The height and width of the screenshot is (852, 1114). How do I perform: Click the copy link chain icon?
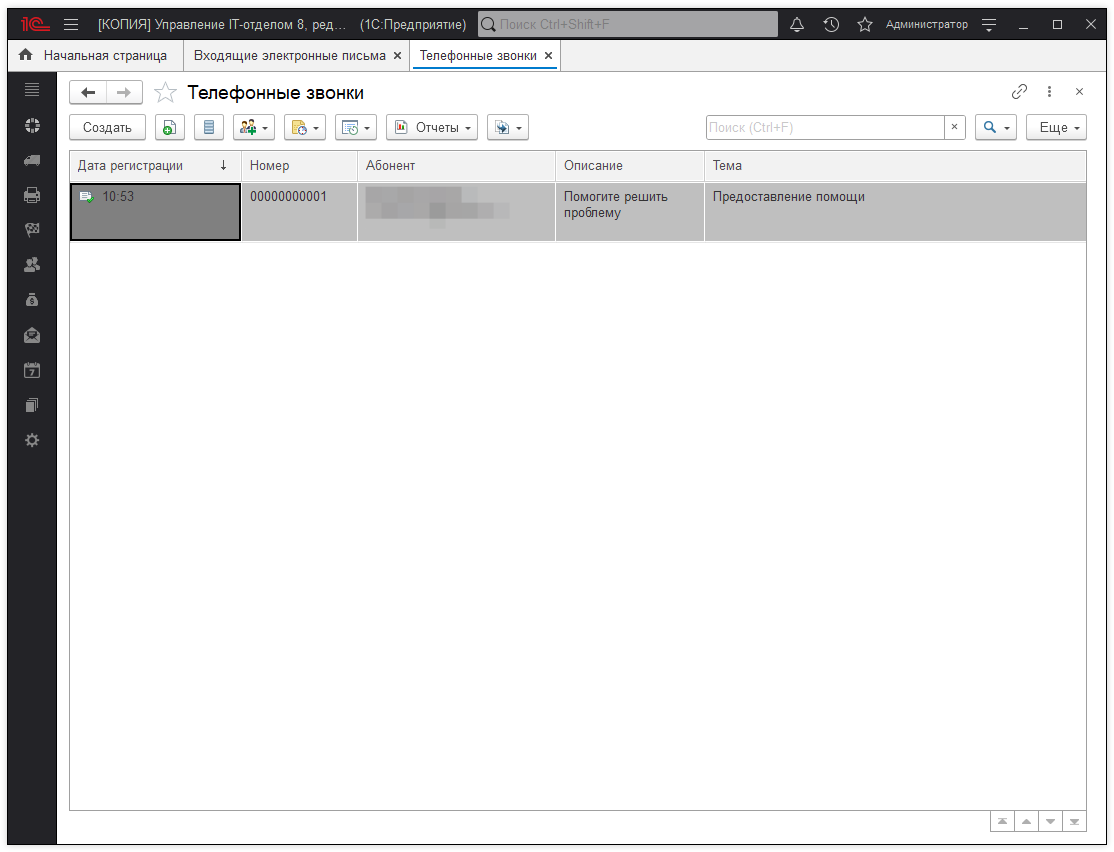[x=1019, y=92]
